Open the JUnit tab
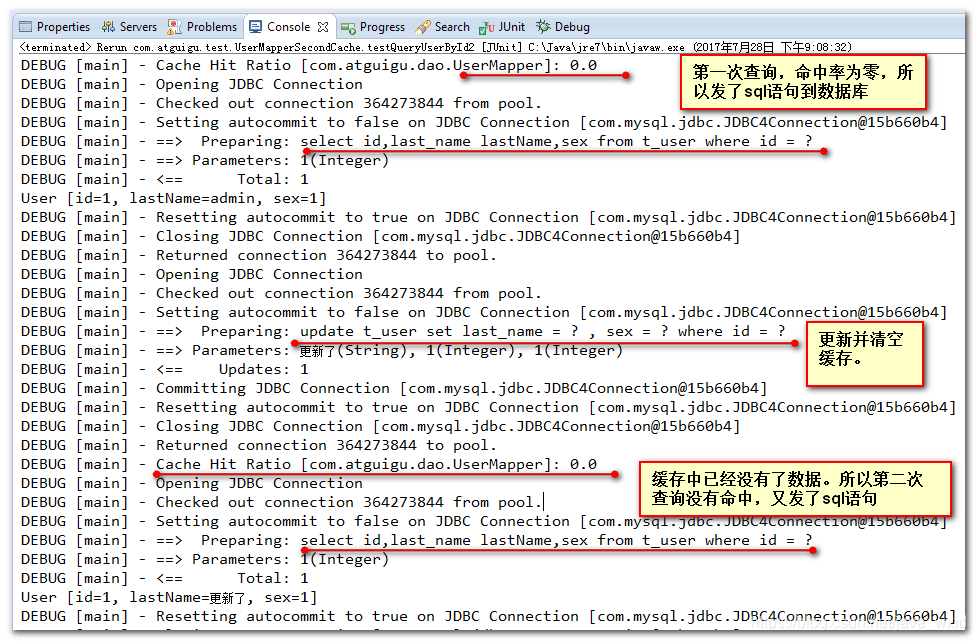The width and height of the screenshot is (976, 641). (x=502, y=27)
